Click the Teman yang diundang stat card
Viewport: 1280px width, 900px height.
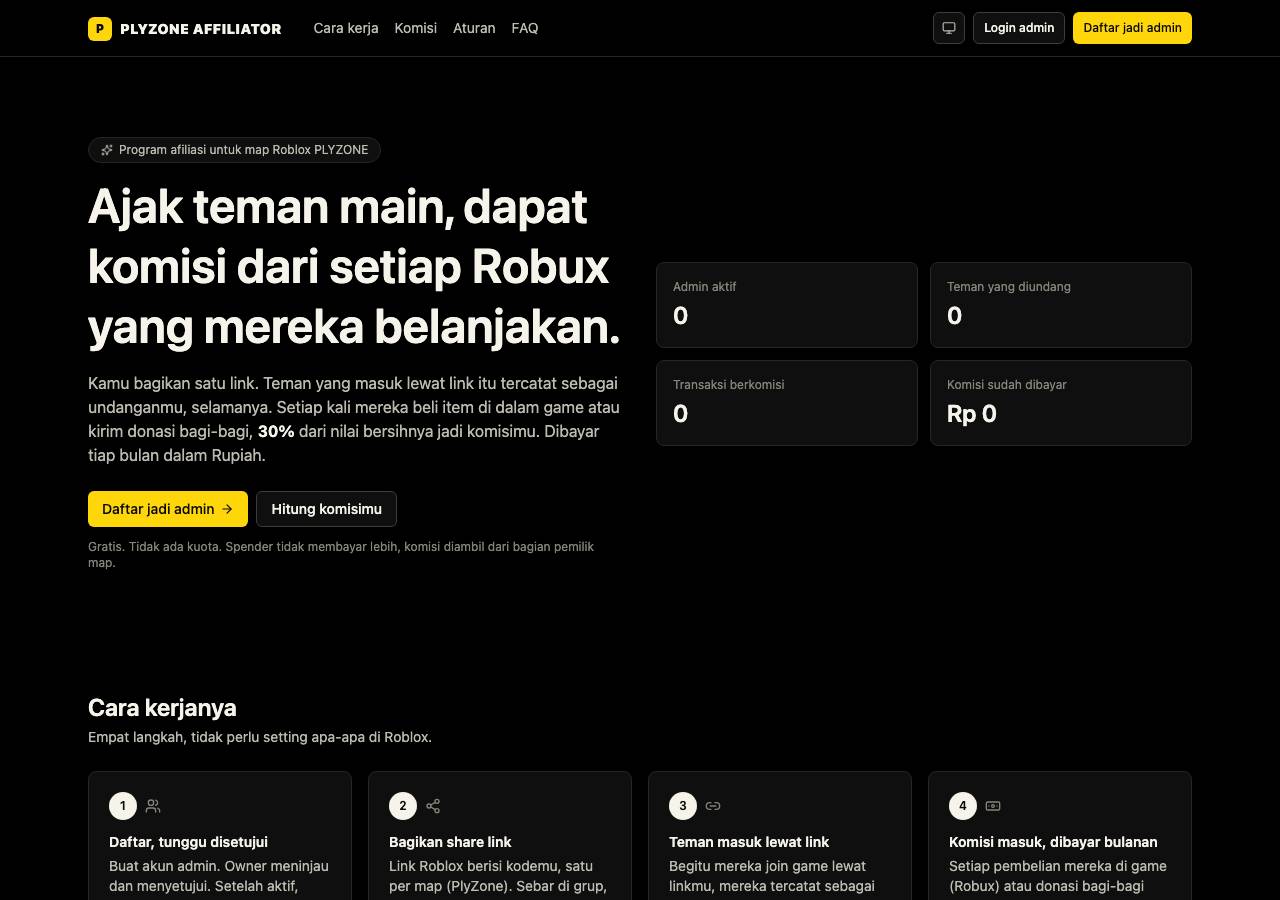(1061, 305)
